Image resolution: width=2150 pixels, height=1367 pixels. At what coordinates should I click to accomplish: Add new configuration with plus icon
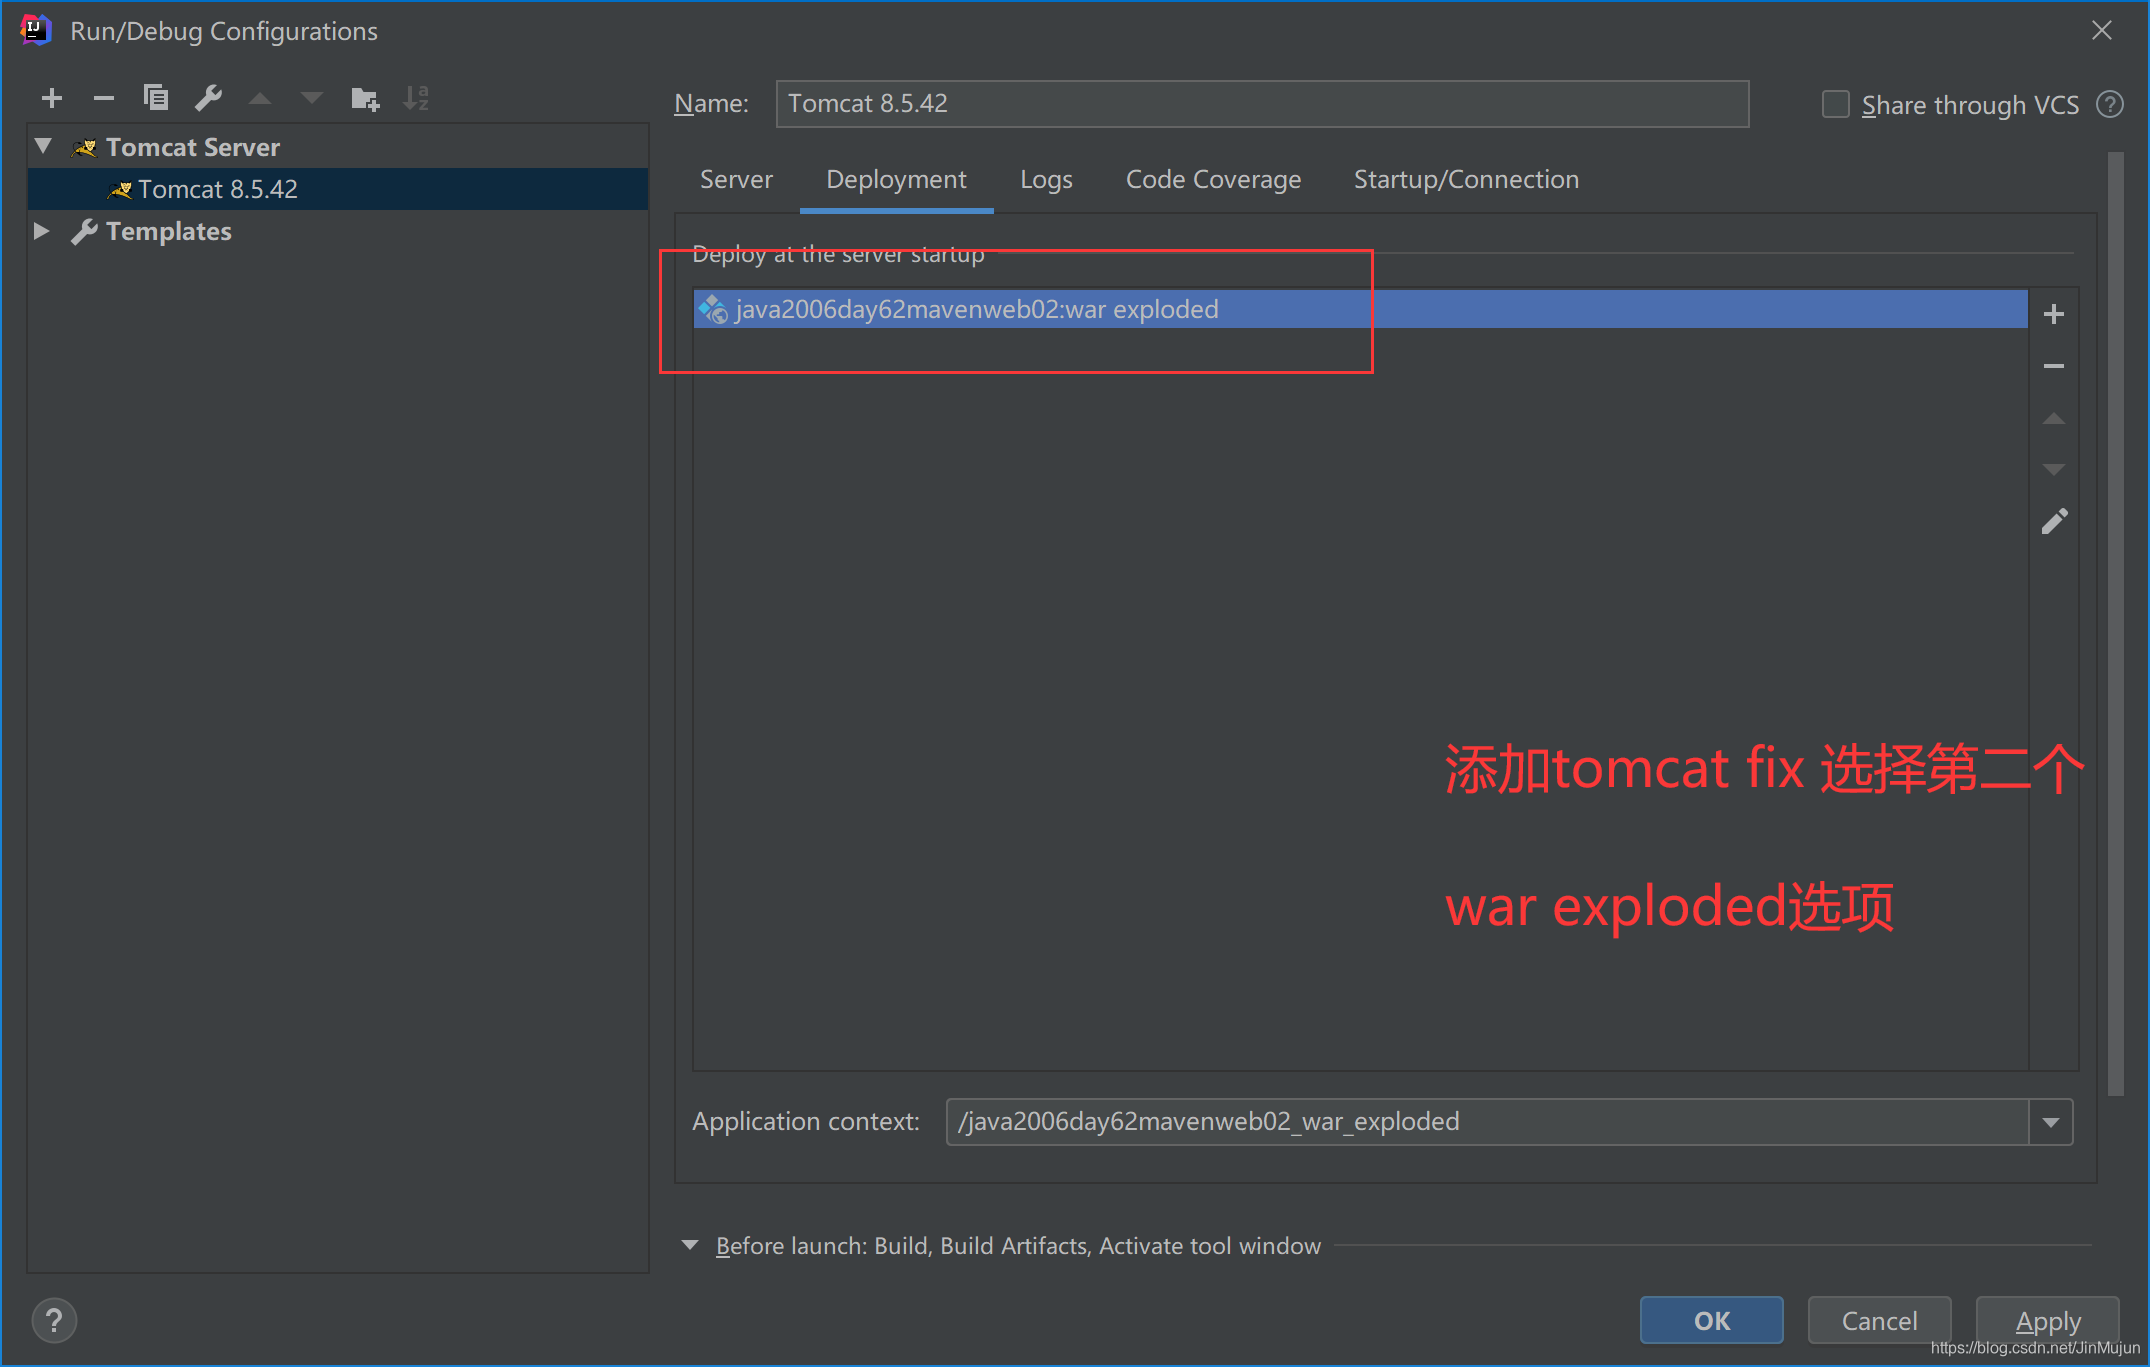click(52, 98)
